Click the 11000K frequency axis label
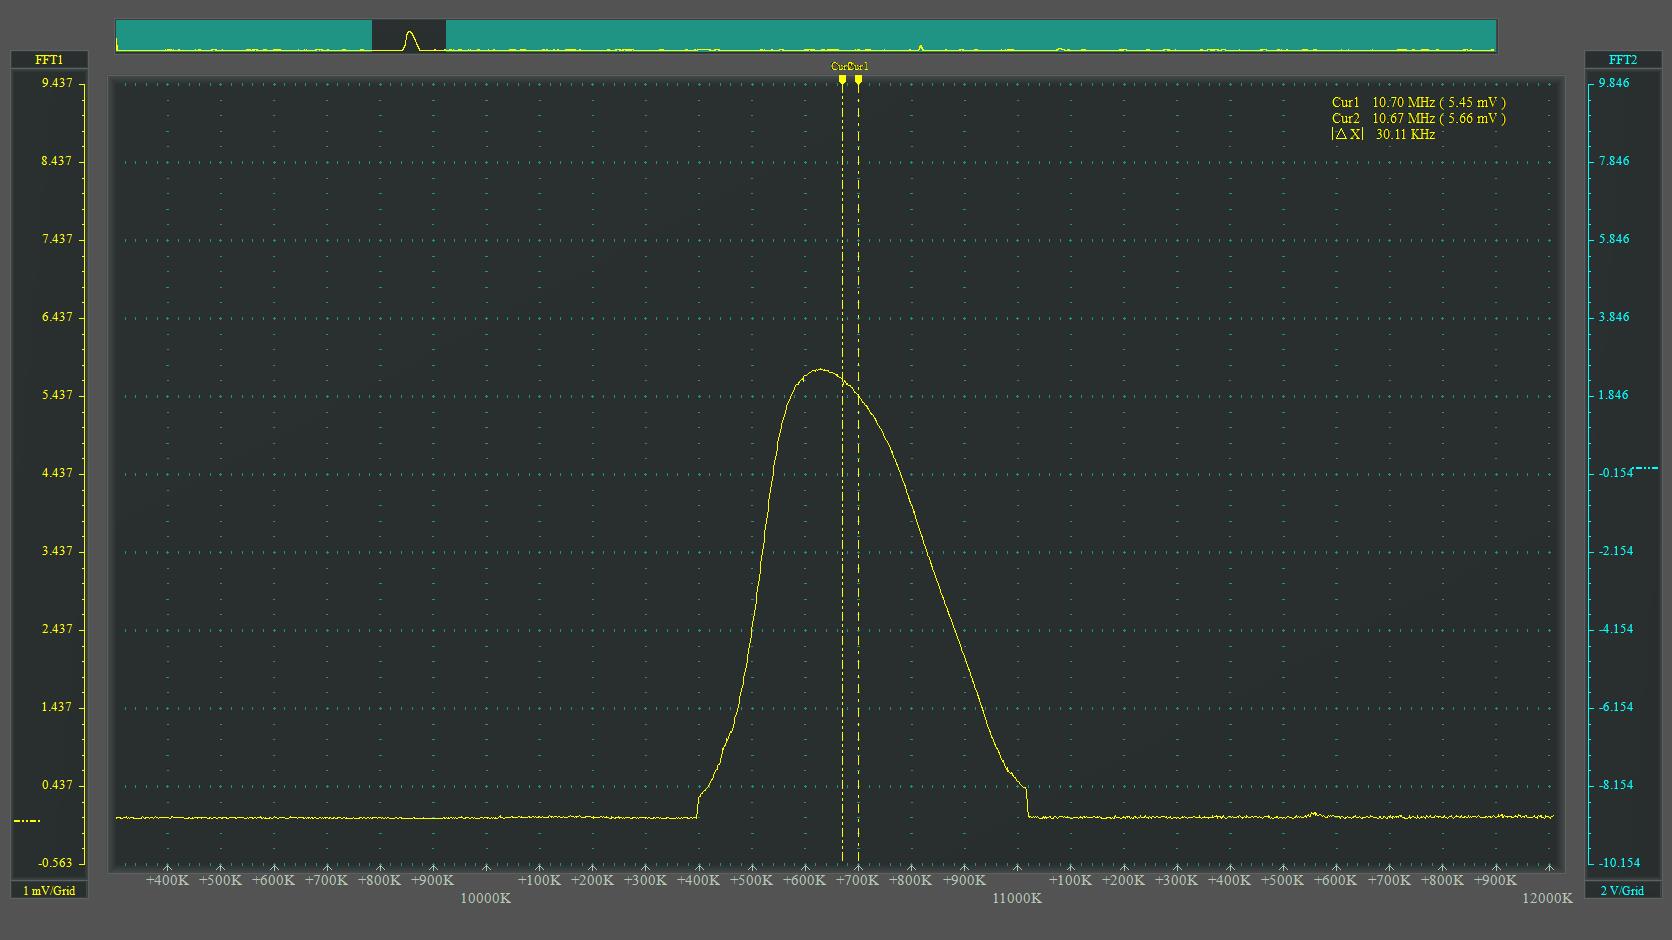1672x940 pixels. (1016, 898)
